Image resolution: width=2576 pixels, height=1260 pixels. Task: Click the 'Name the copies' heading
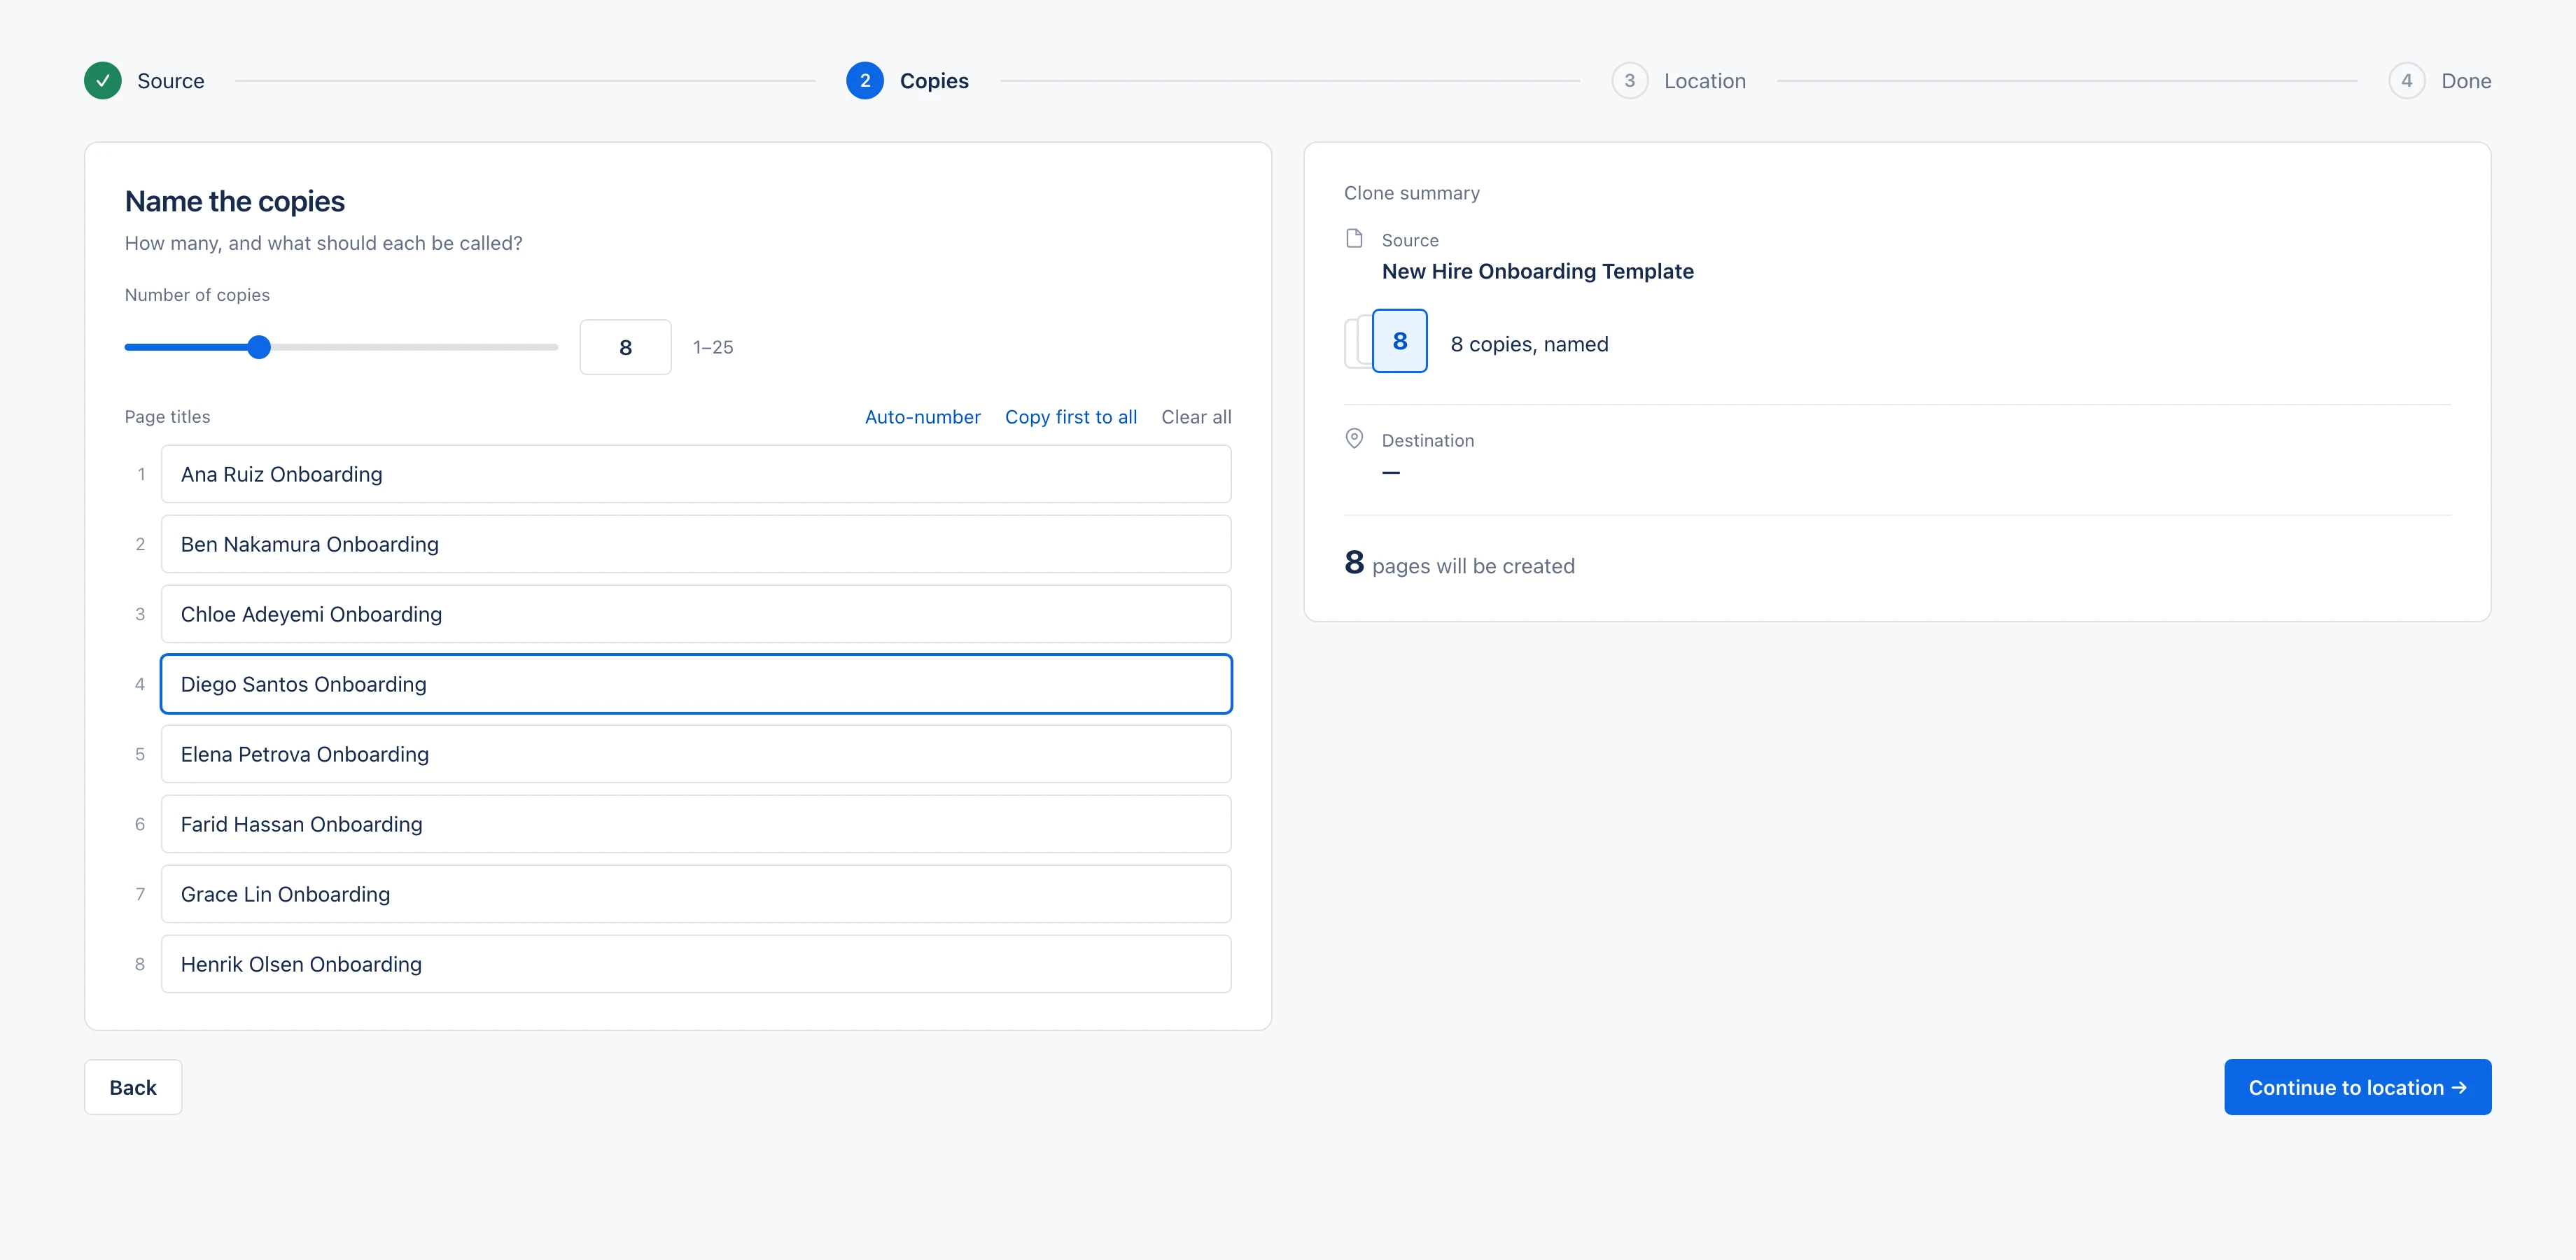pyautogui.click(x=235, y=201)
